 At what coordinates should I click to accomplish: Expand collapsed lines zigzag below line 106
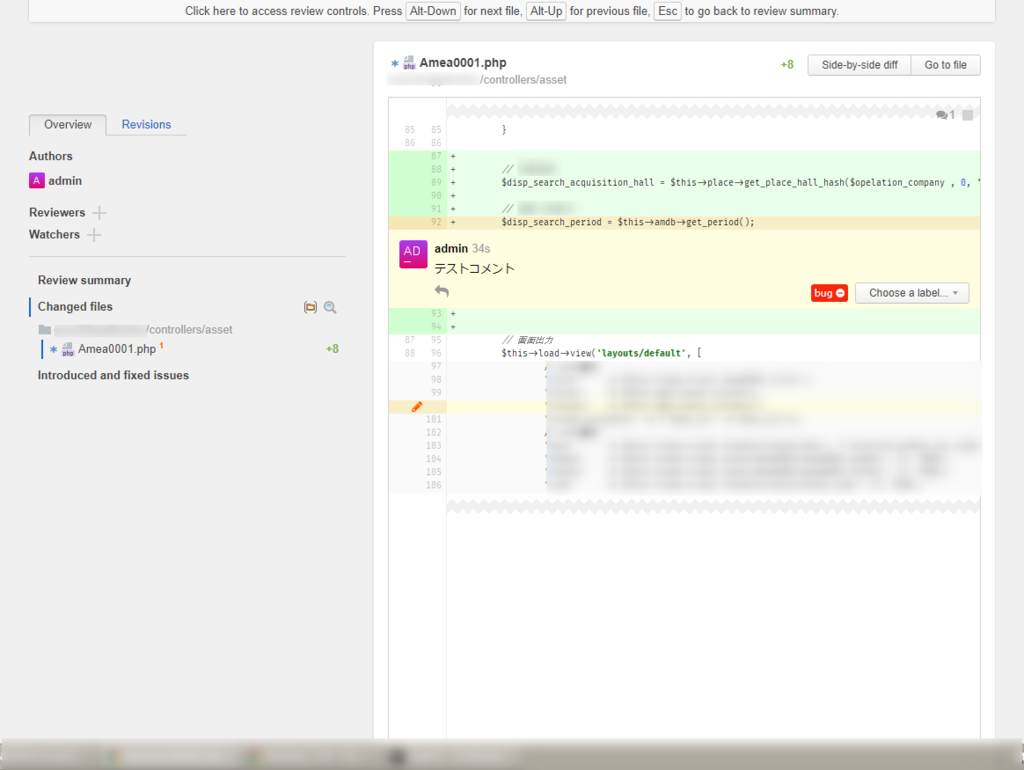pyautogui.click(x=713, y=505)
